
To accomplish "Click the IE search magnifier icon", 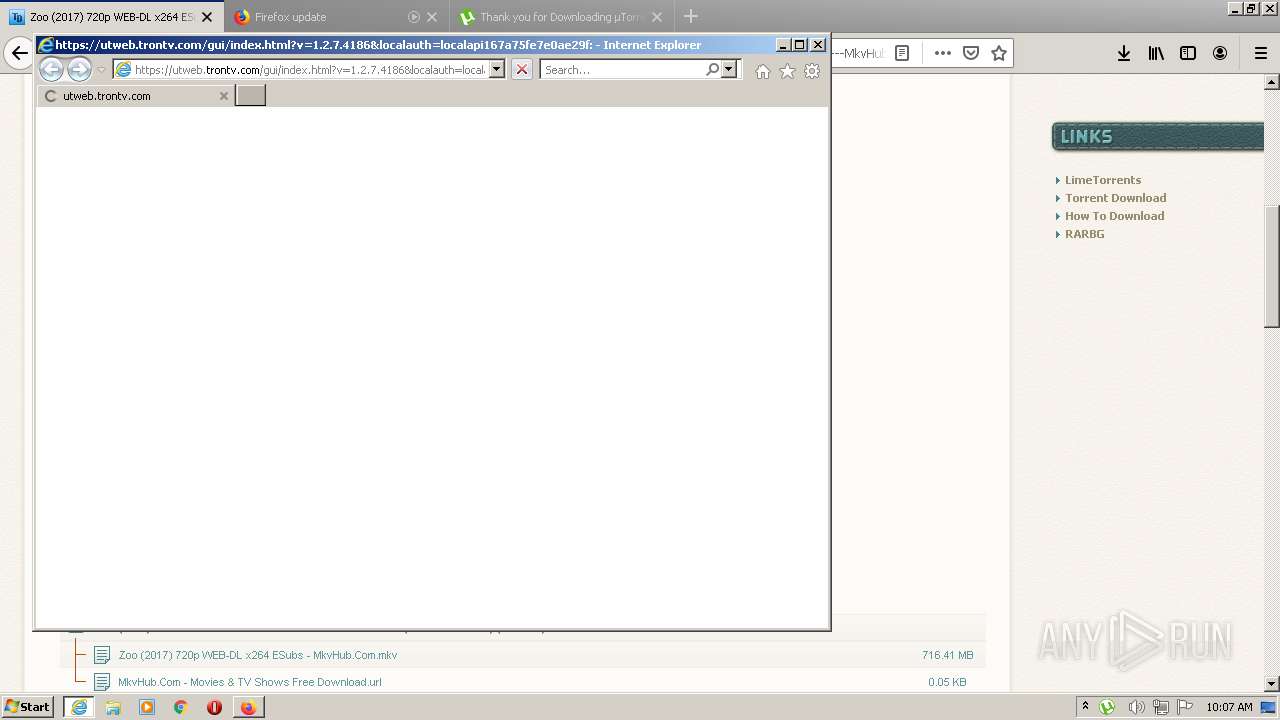I will [712, 70].
